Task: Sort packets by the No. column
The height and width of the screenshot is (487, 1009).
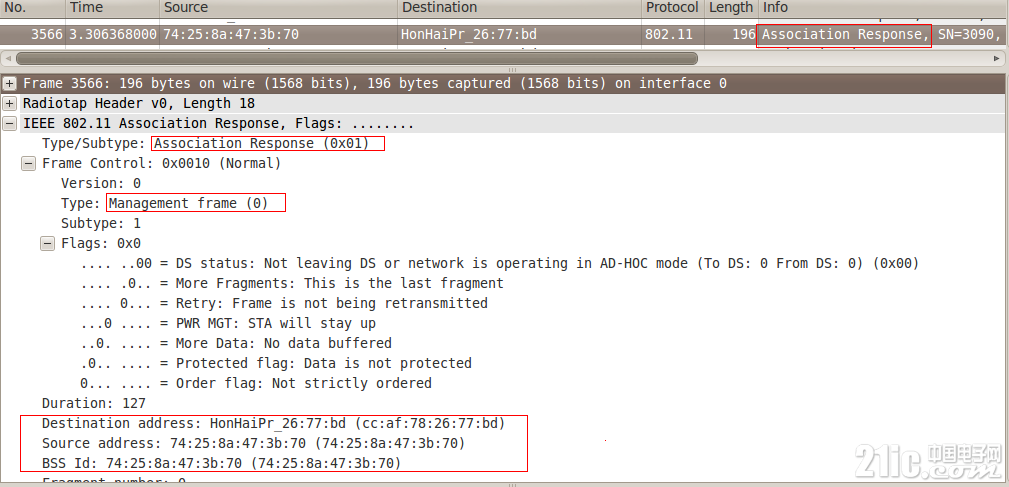Action: pyautogui.click(x=33, y=8)
